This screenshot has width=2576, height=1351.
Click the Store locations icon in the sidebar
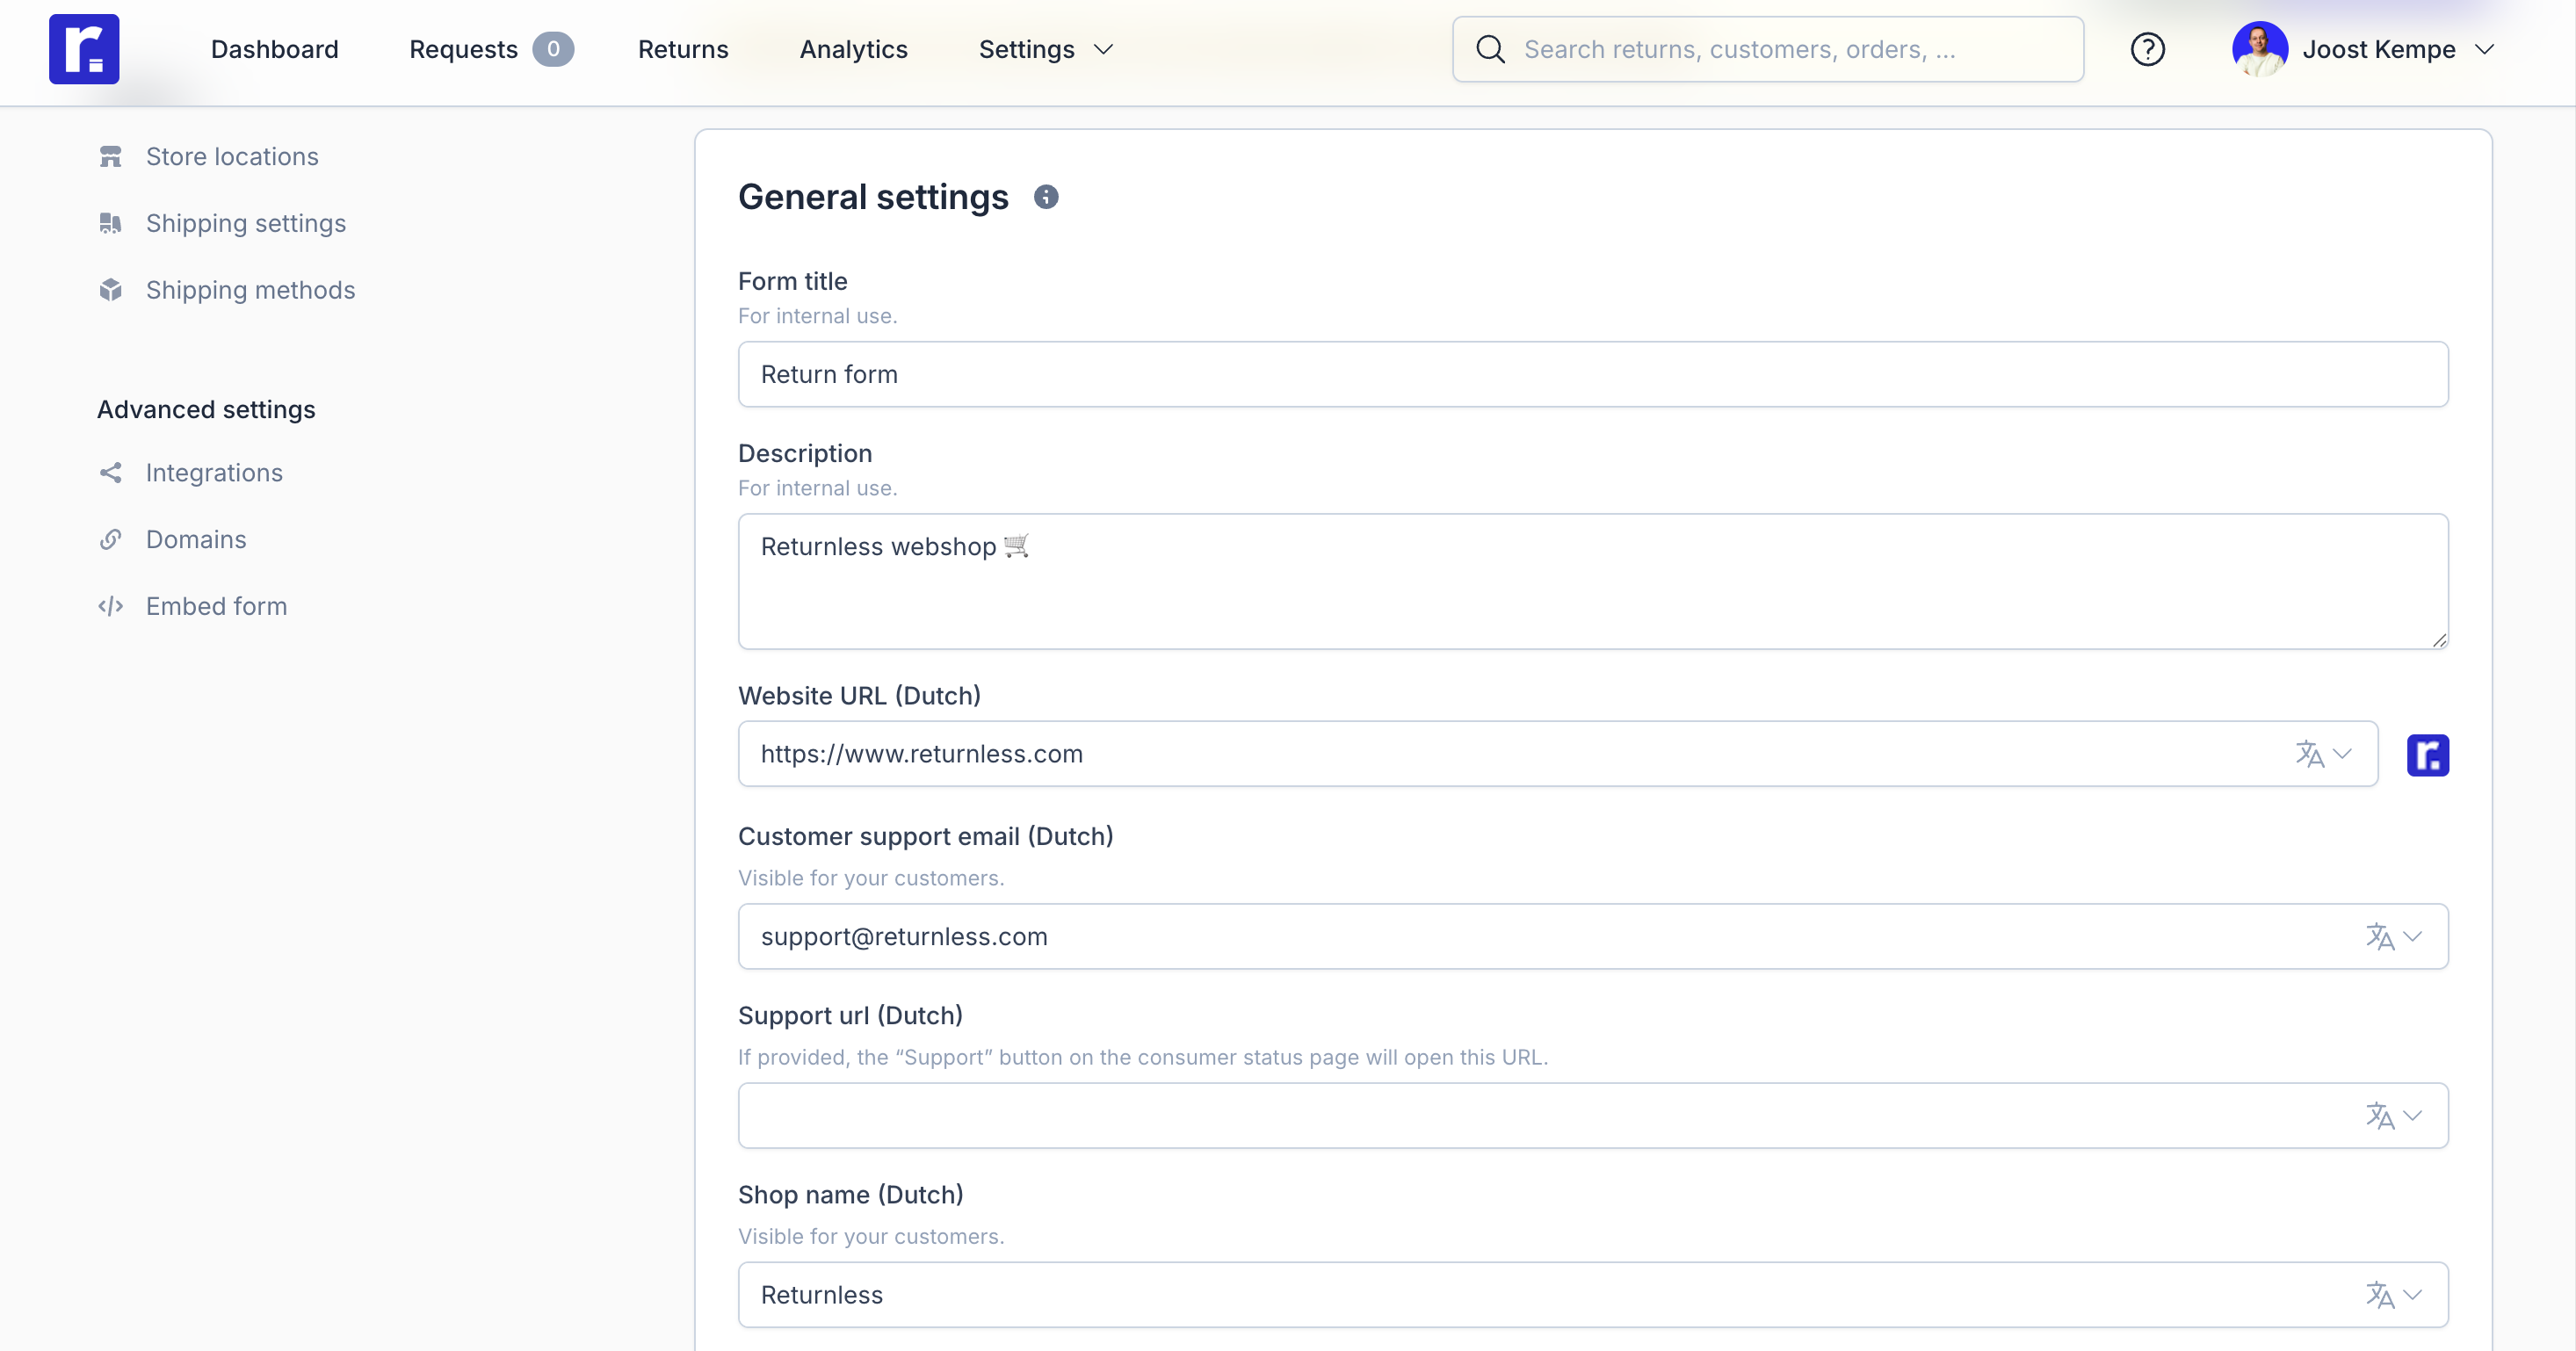tap(110, 156)
